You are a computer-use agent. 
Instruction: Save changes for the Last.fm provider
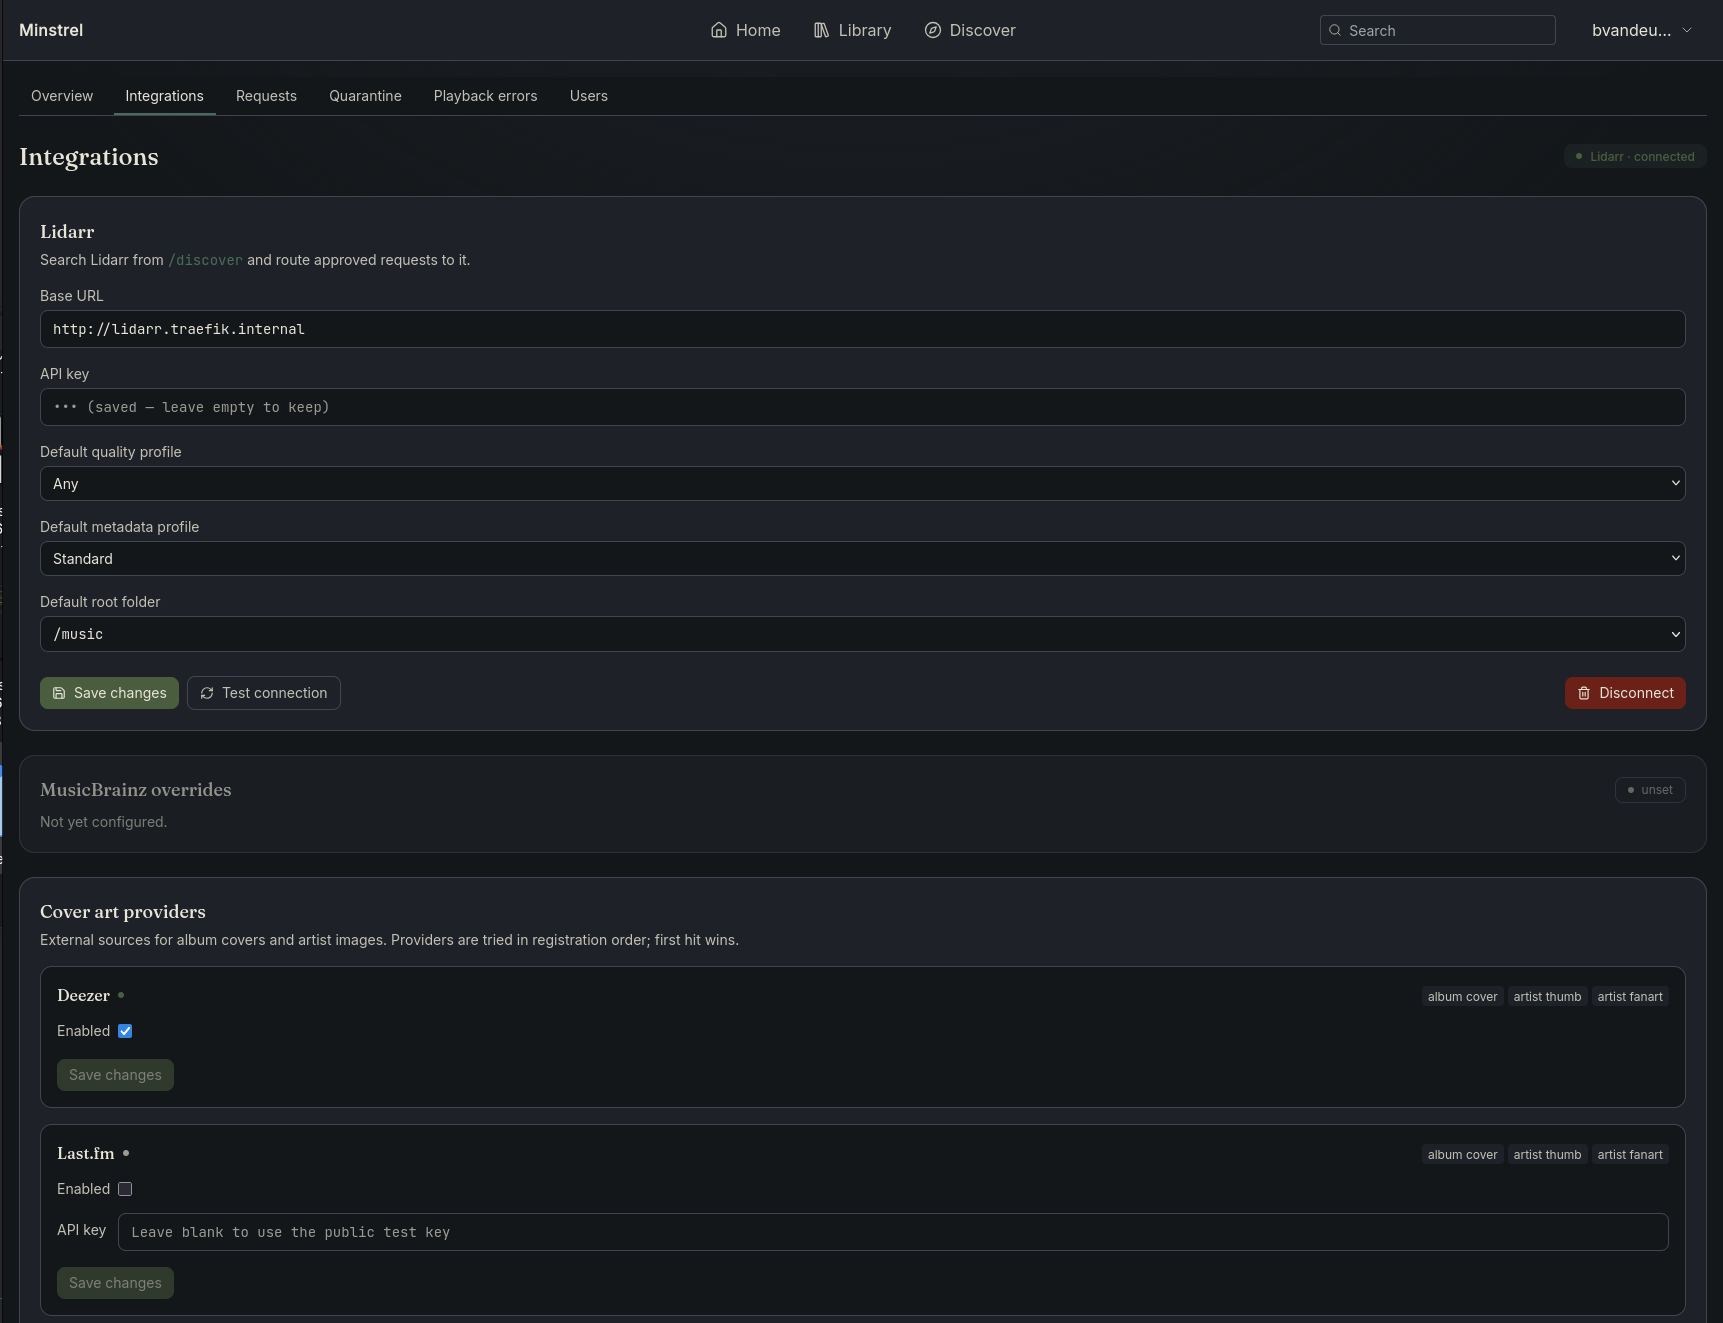(x=115, y=1283)
